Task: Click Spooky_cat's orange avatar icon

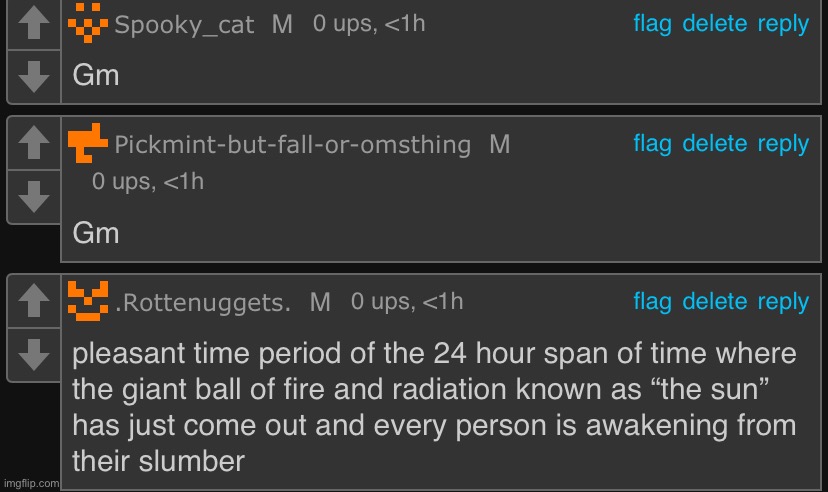Action: [88, 24]
